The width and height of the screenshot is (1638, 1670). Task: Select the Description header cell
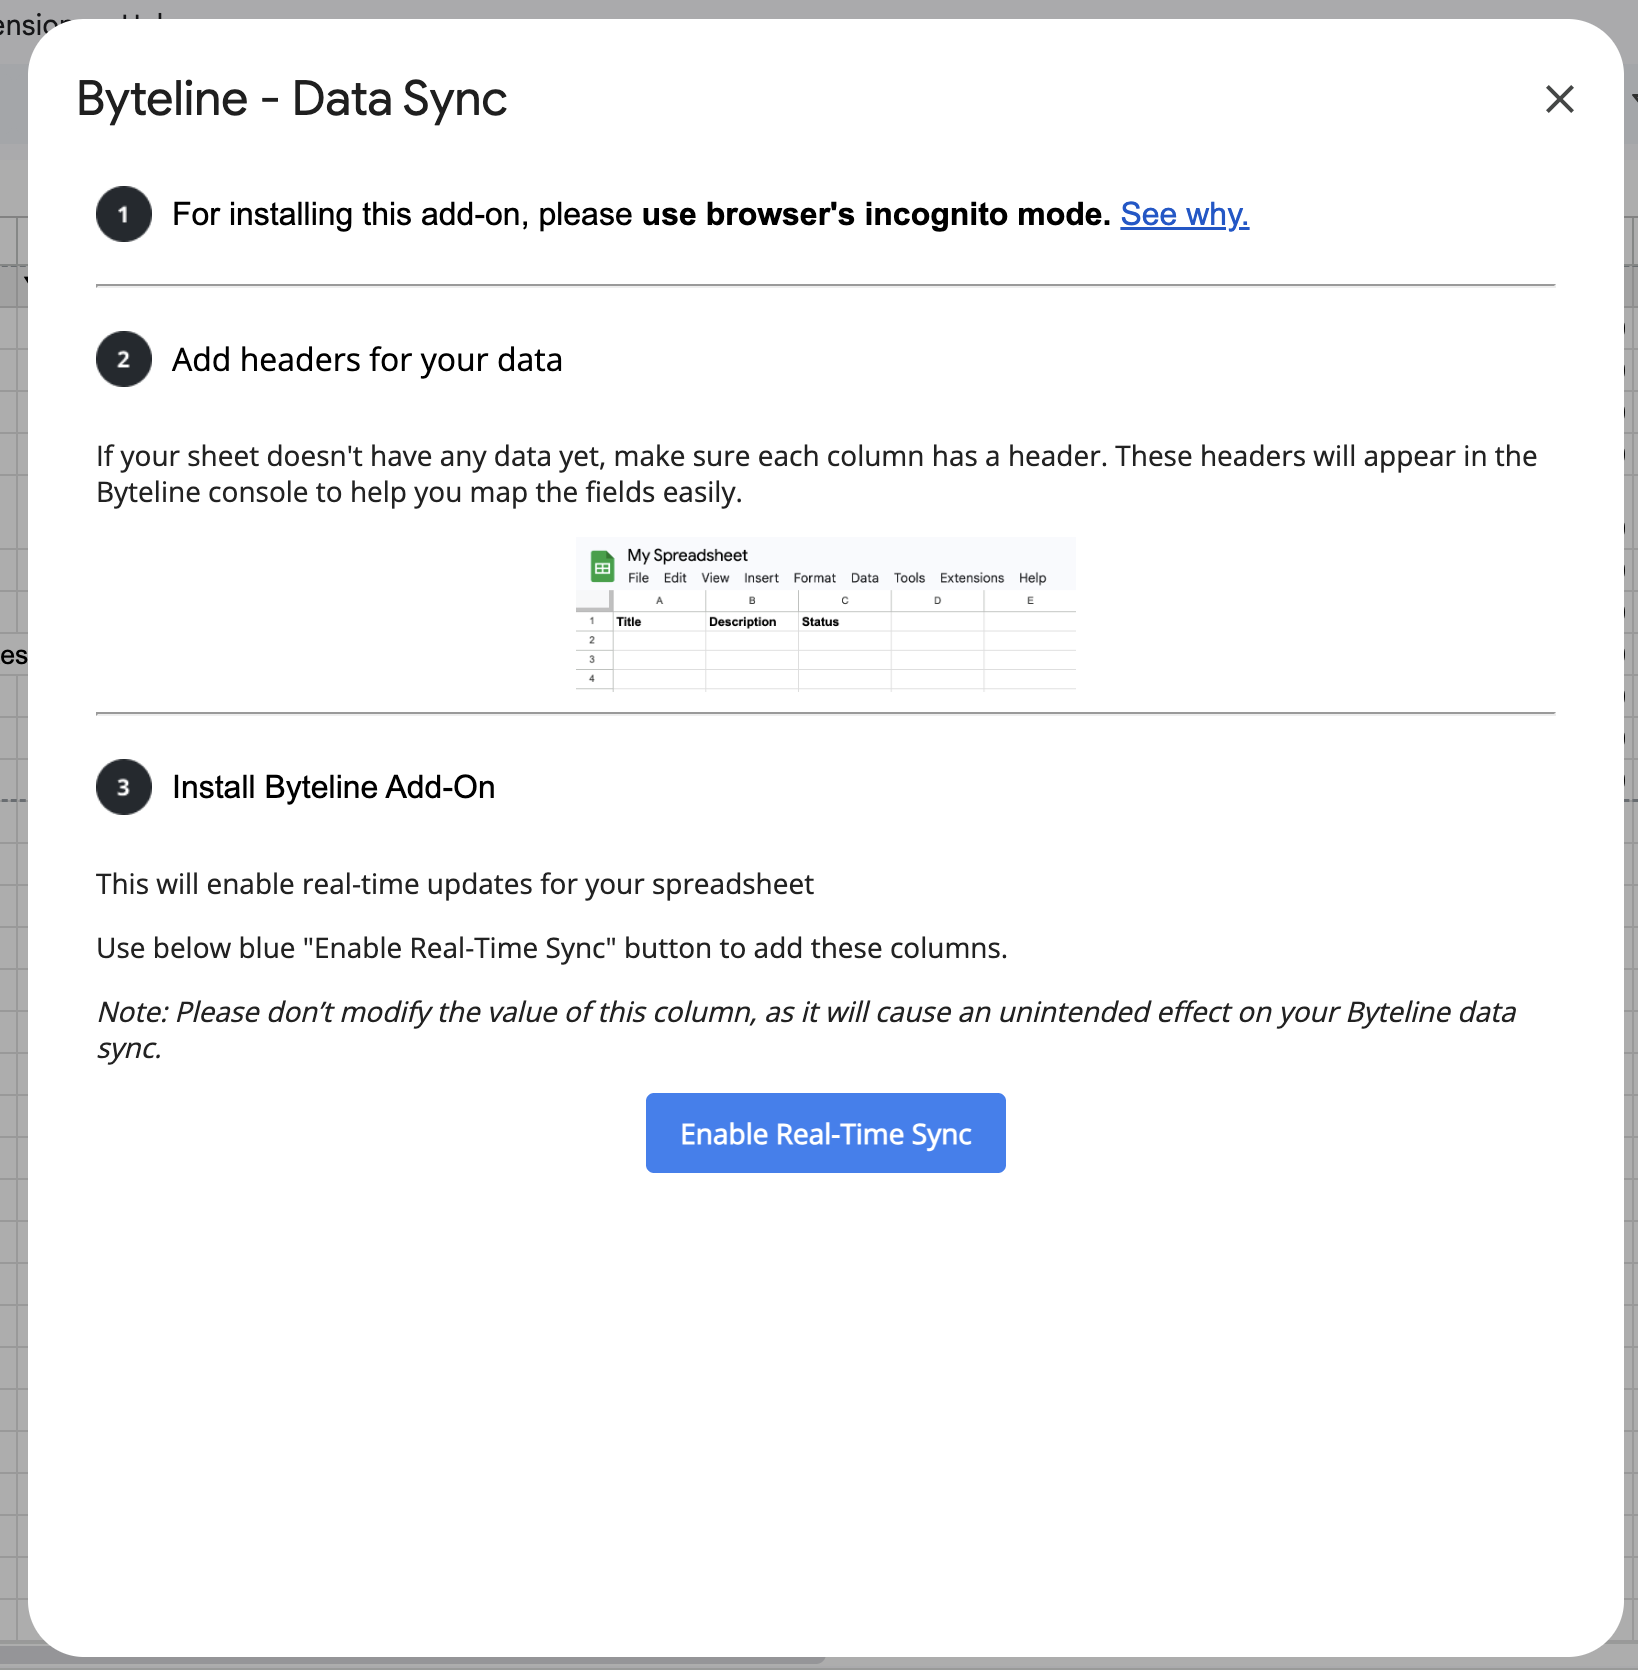pyautogui.click(x=751, y=622)
